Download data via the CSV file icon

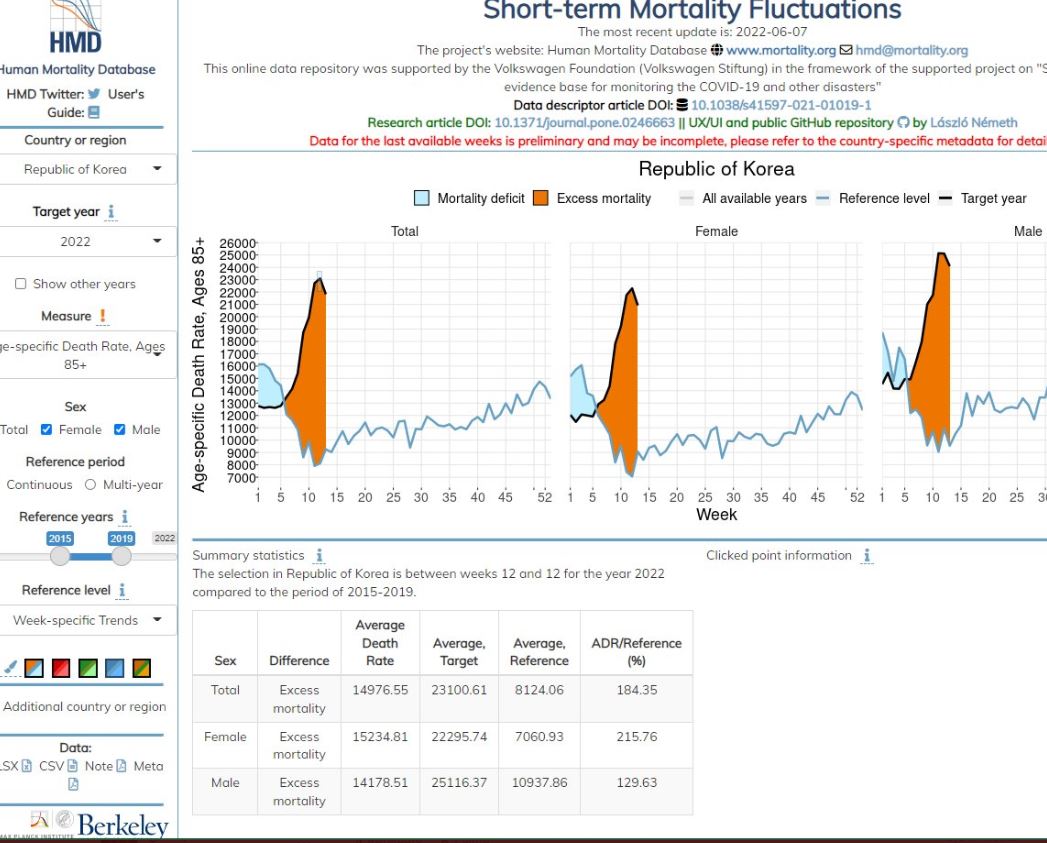(x=72, y=766)
